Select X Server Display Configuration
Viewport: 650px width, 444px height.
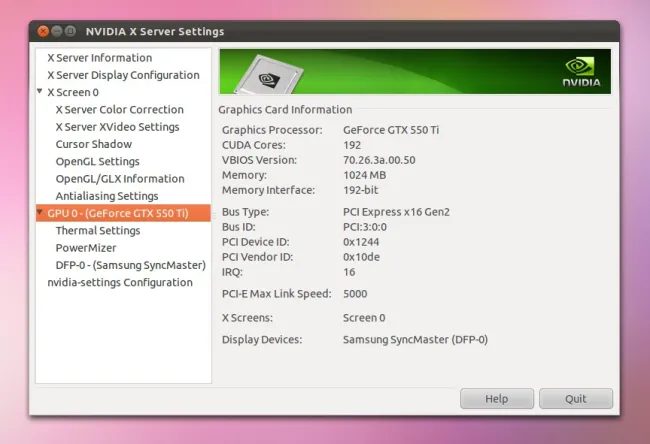123,75
